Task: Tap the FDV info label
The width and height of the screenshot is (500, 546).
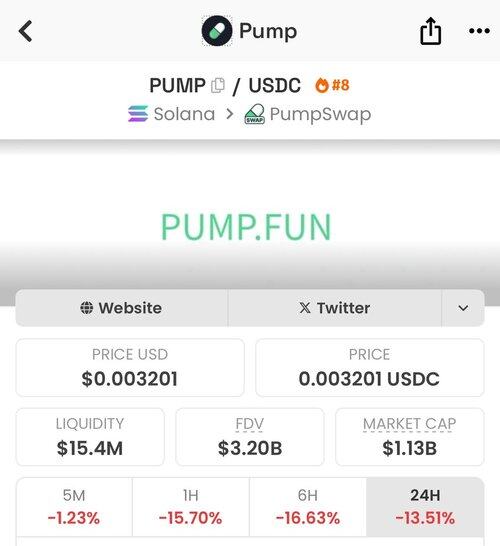Action: tap(250, 424)
